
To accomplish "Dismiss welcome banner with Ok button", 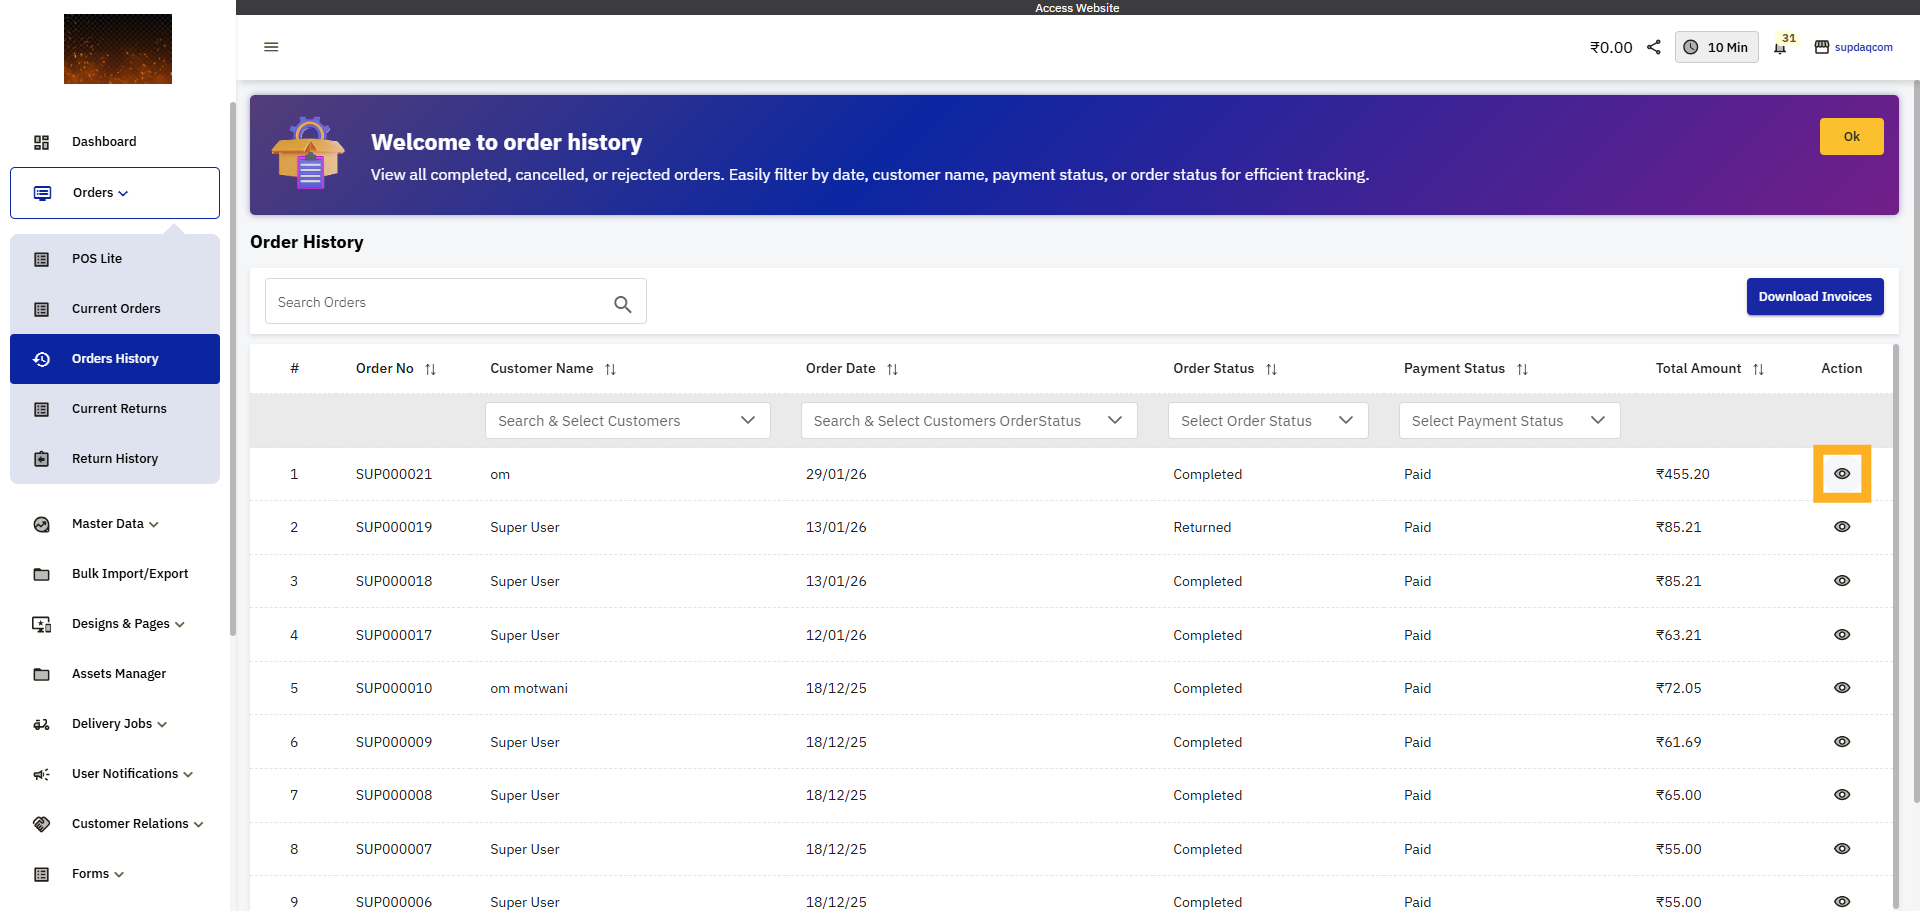I will pyautogui.click(x=1851, y=137).
